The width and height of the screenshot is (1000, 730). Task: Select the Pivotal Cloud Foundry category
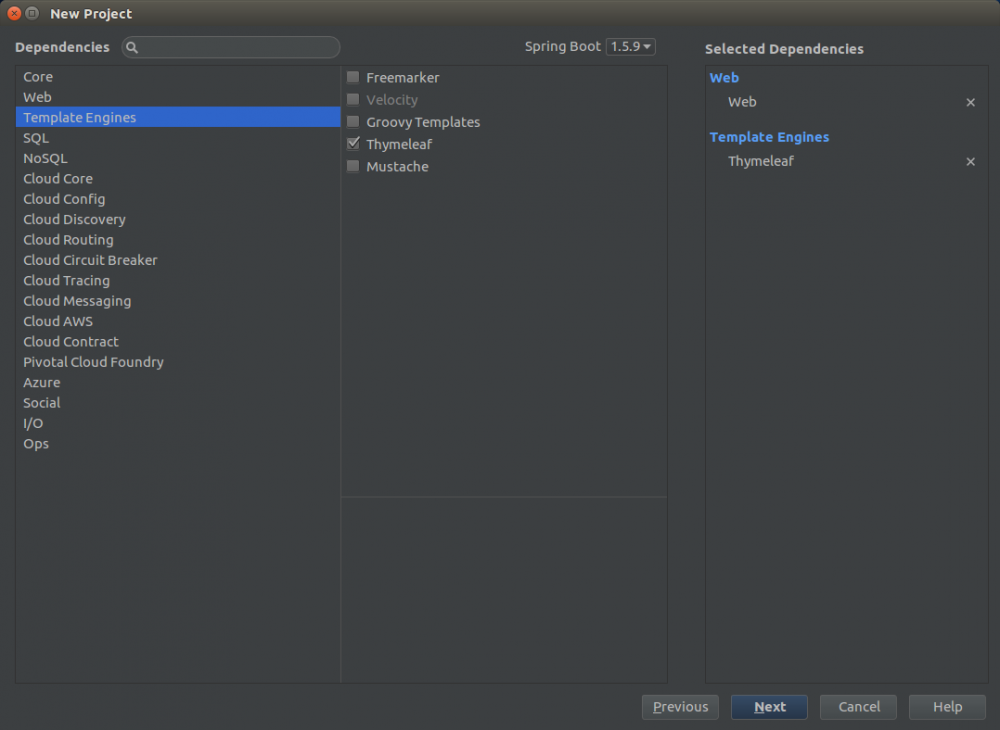93,362
